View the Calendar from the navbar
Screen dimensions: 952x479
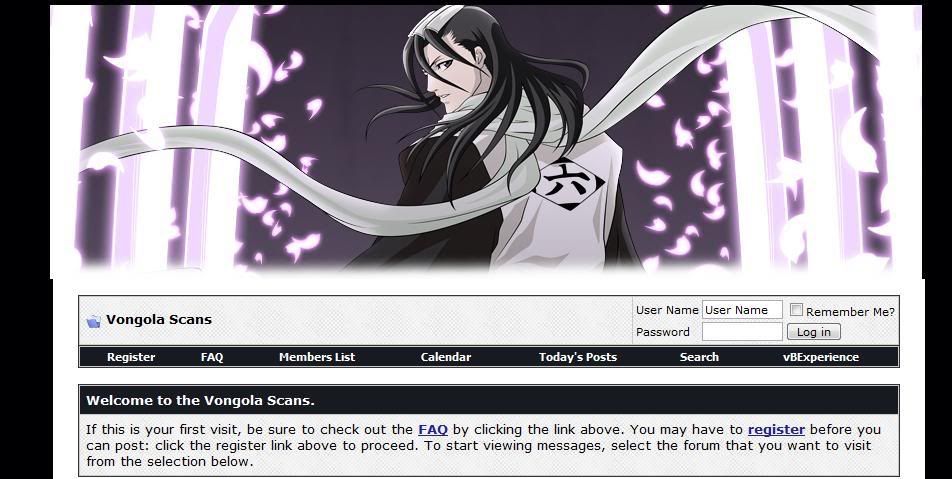point(446,357)
